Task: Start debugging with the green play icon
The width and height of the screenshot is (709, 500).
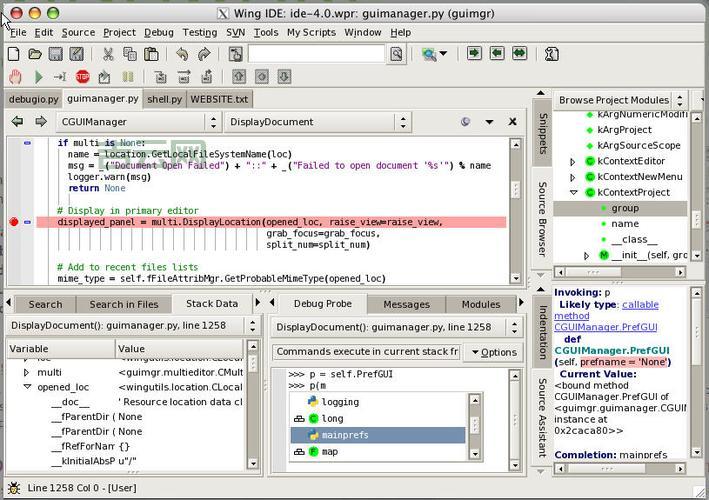Action: click(x=38, y=76)
